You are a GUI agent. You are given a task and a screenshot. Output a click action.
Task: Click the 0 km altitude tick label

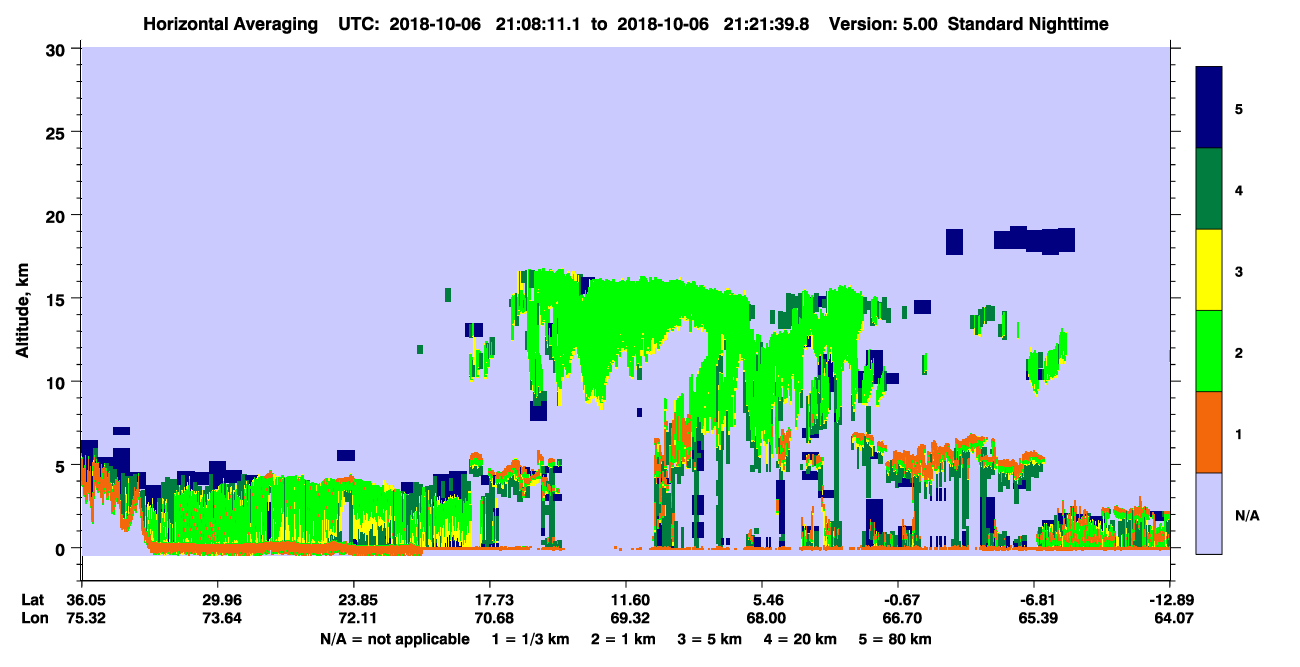pyautogui.click(x=62, y=548)
